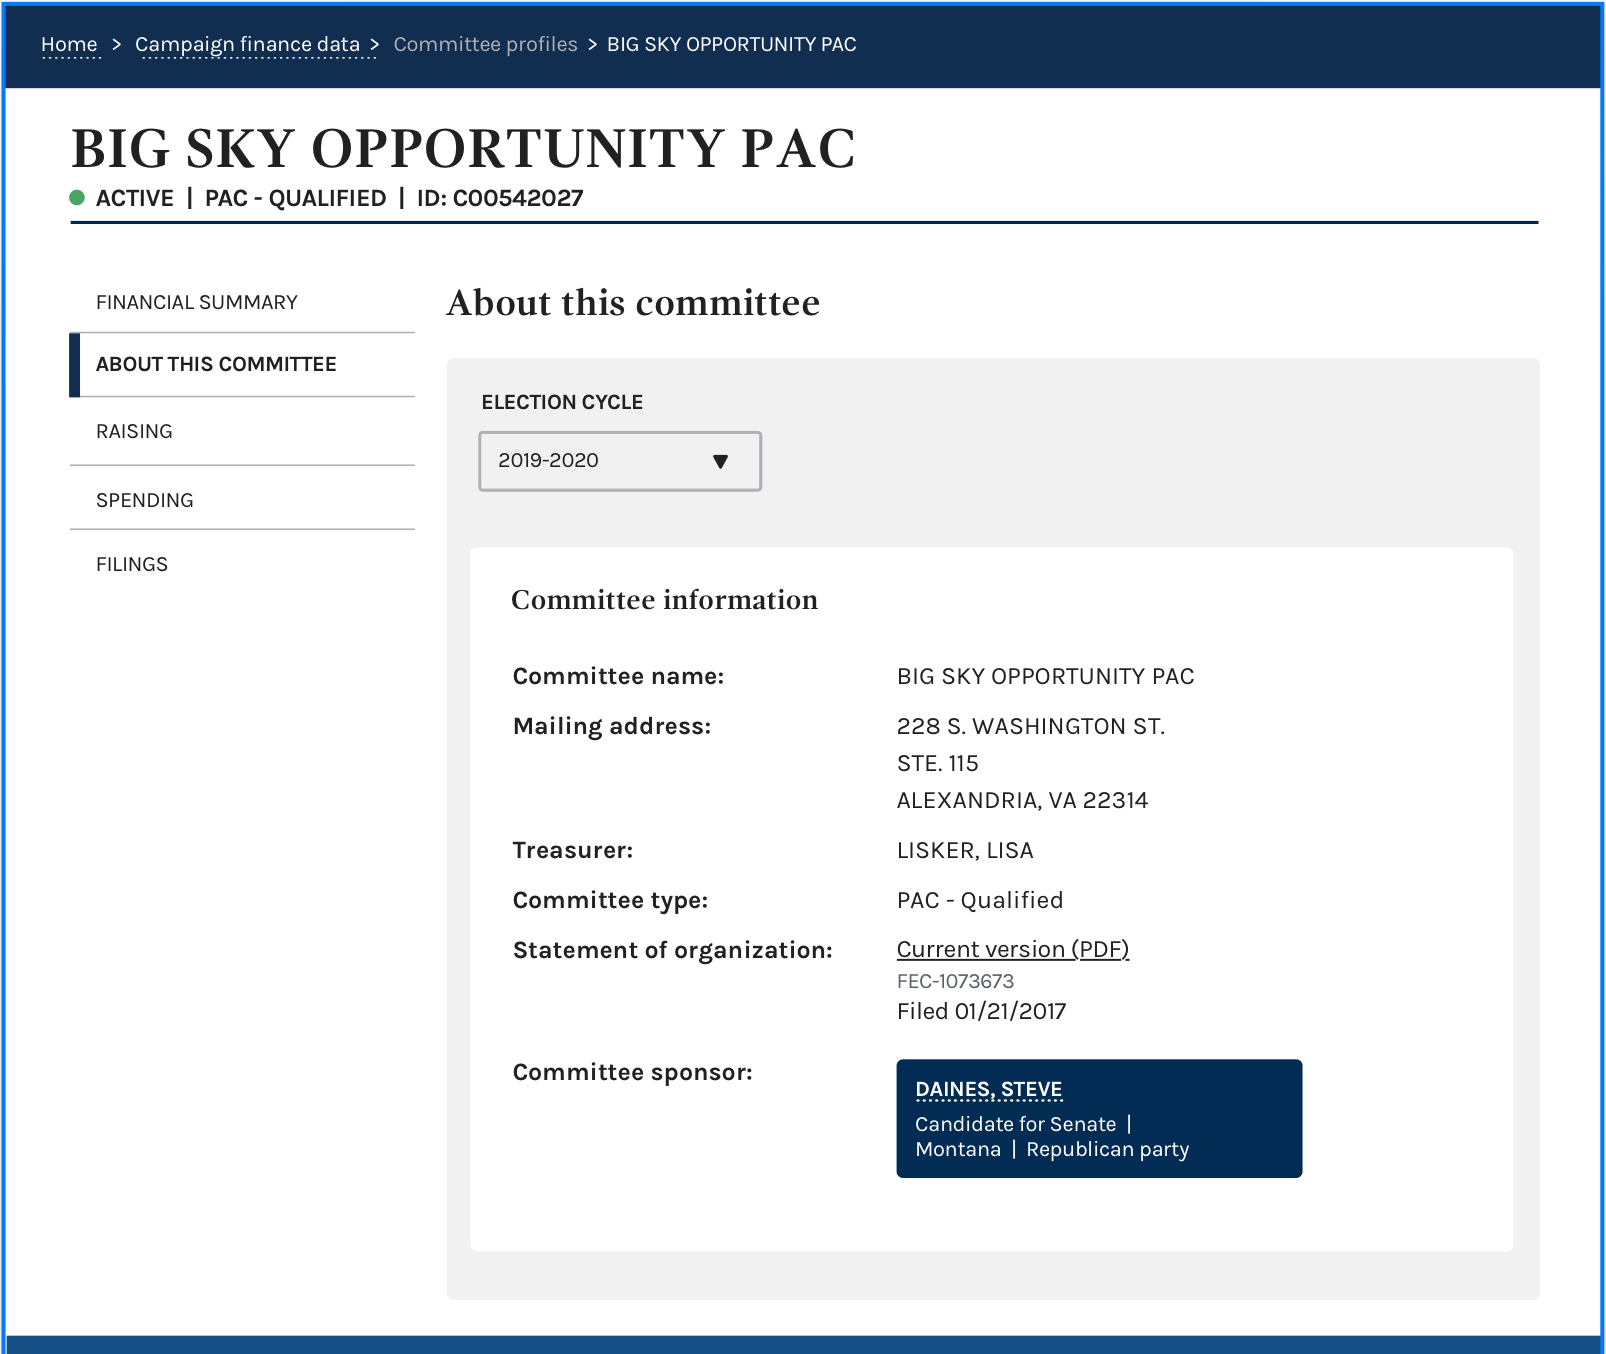Click the Filed 01/21/2017 date

[982, 1011]
